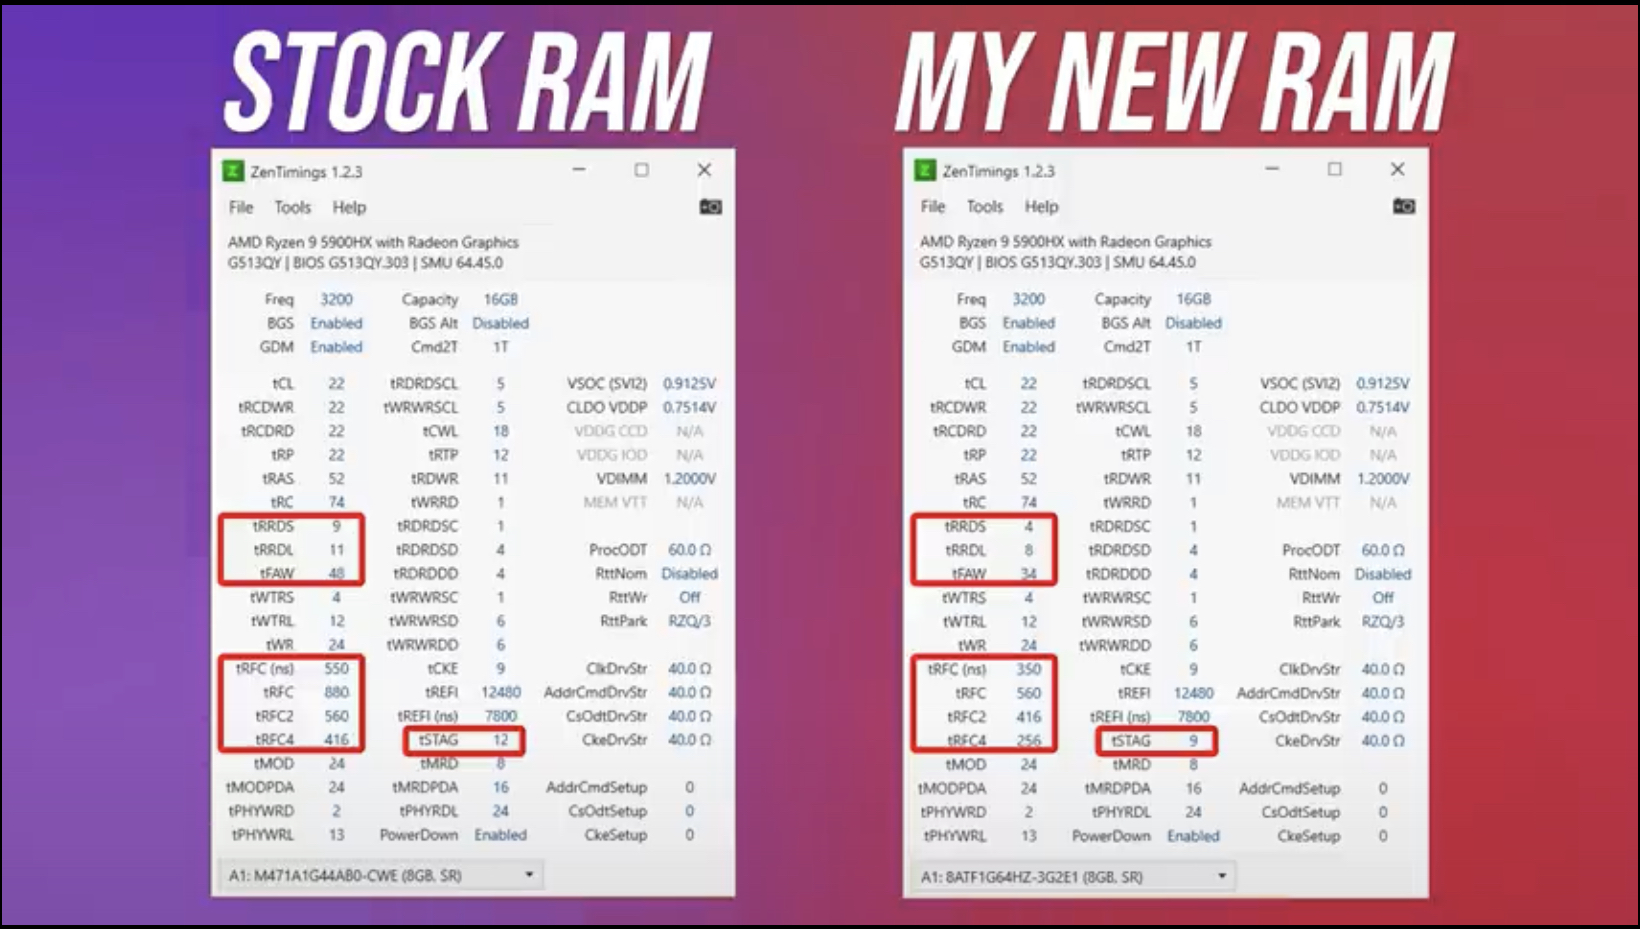Click the ZenTimings app icon in the Stock RAM window title bar
This screenshot has height=929, width=1640.
coord(233,171)
